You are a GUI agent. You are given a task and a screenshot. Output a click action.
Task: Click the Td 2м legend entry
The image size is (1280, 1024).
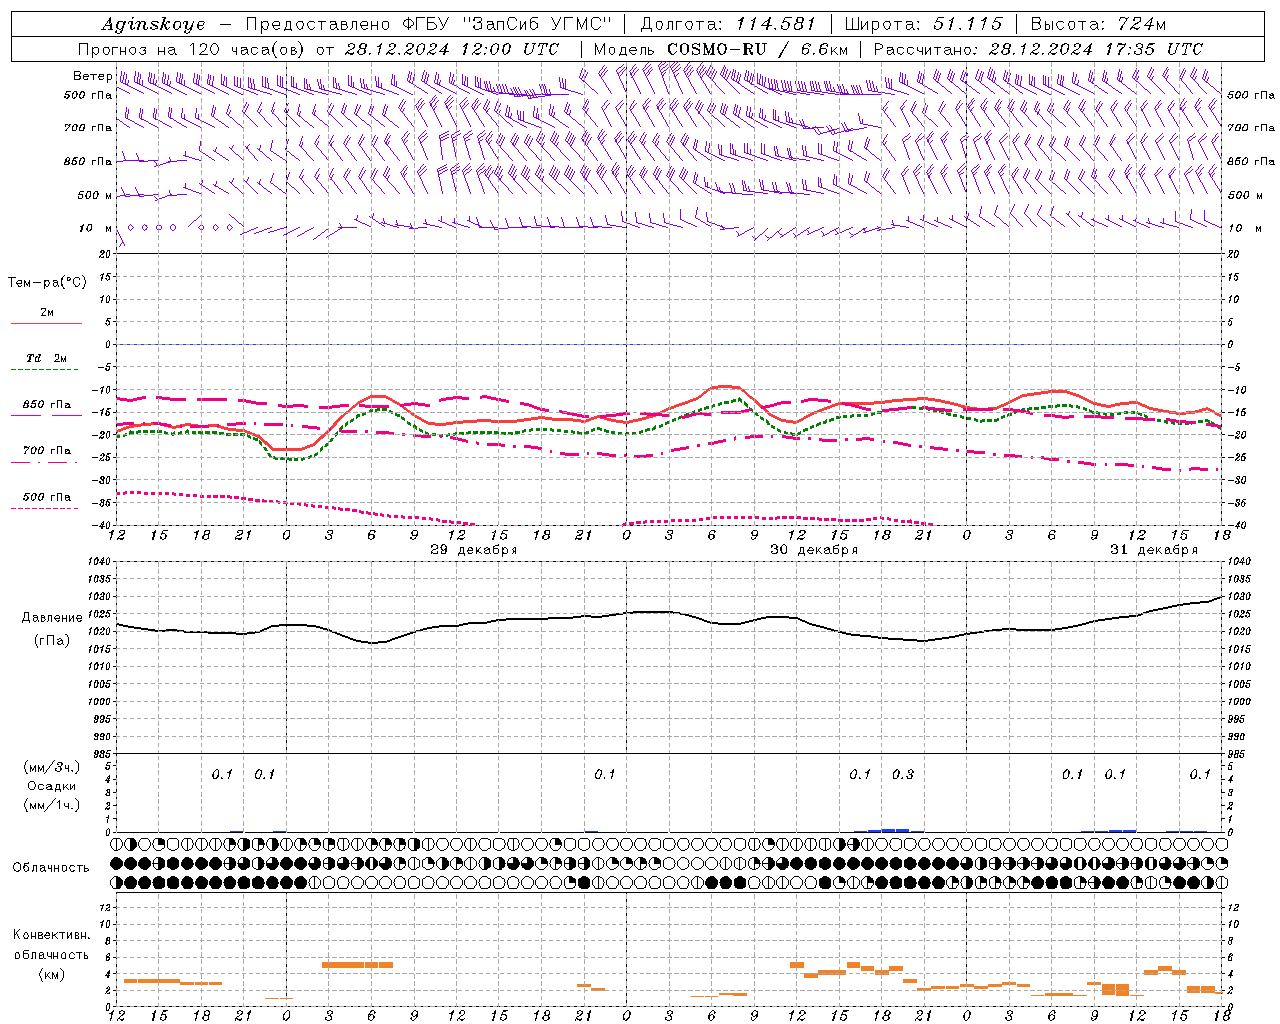pyautogui.click(x=47, y=358)
